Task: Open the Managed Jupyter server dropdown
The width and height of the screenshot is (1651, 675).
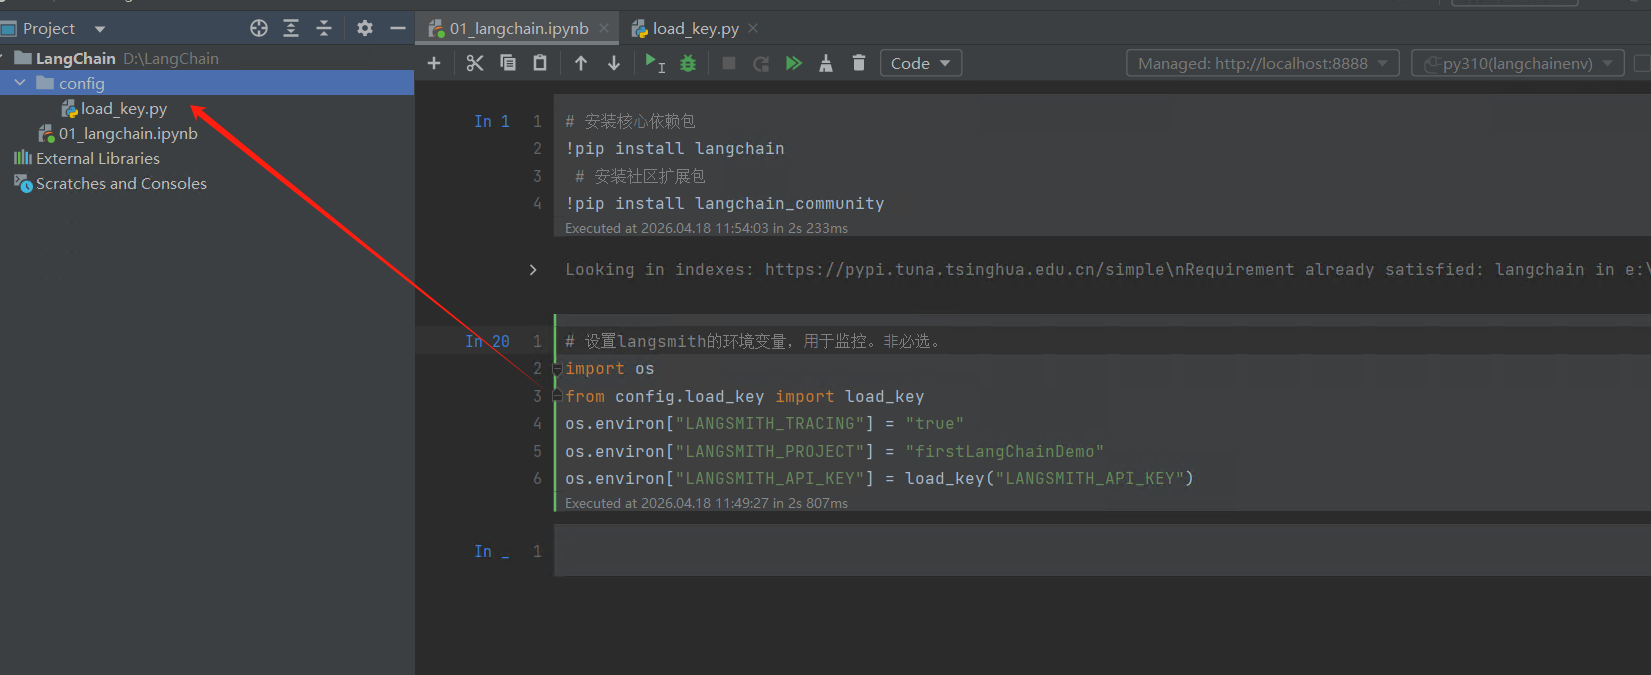Action: [x=1262, y=63]
